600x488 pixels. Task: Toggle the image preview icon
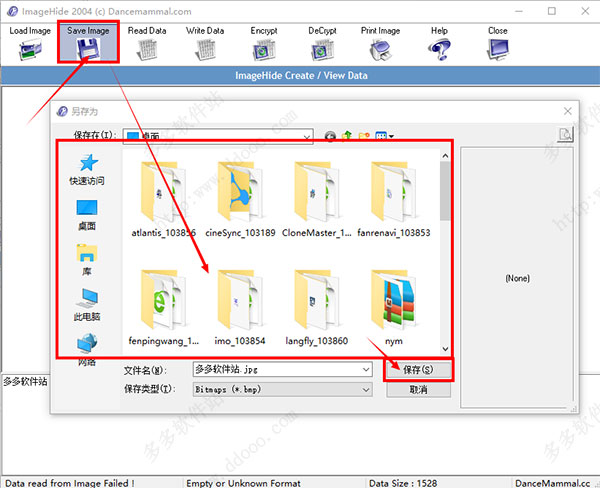(565, 134)
